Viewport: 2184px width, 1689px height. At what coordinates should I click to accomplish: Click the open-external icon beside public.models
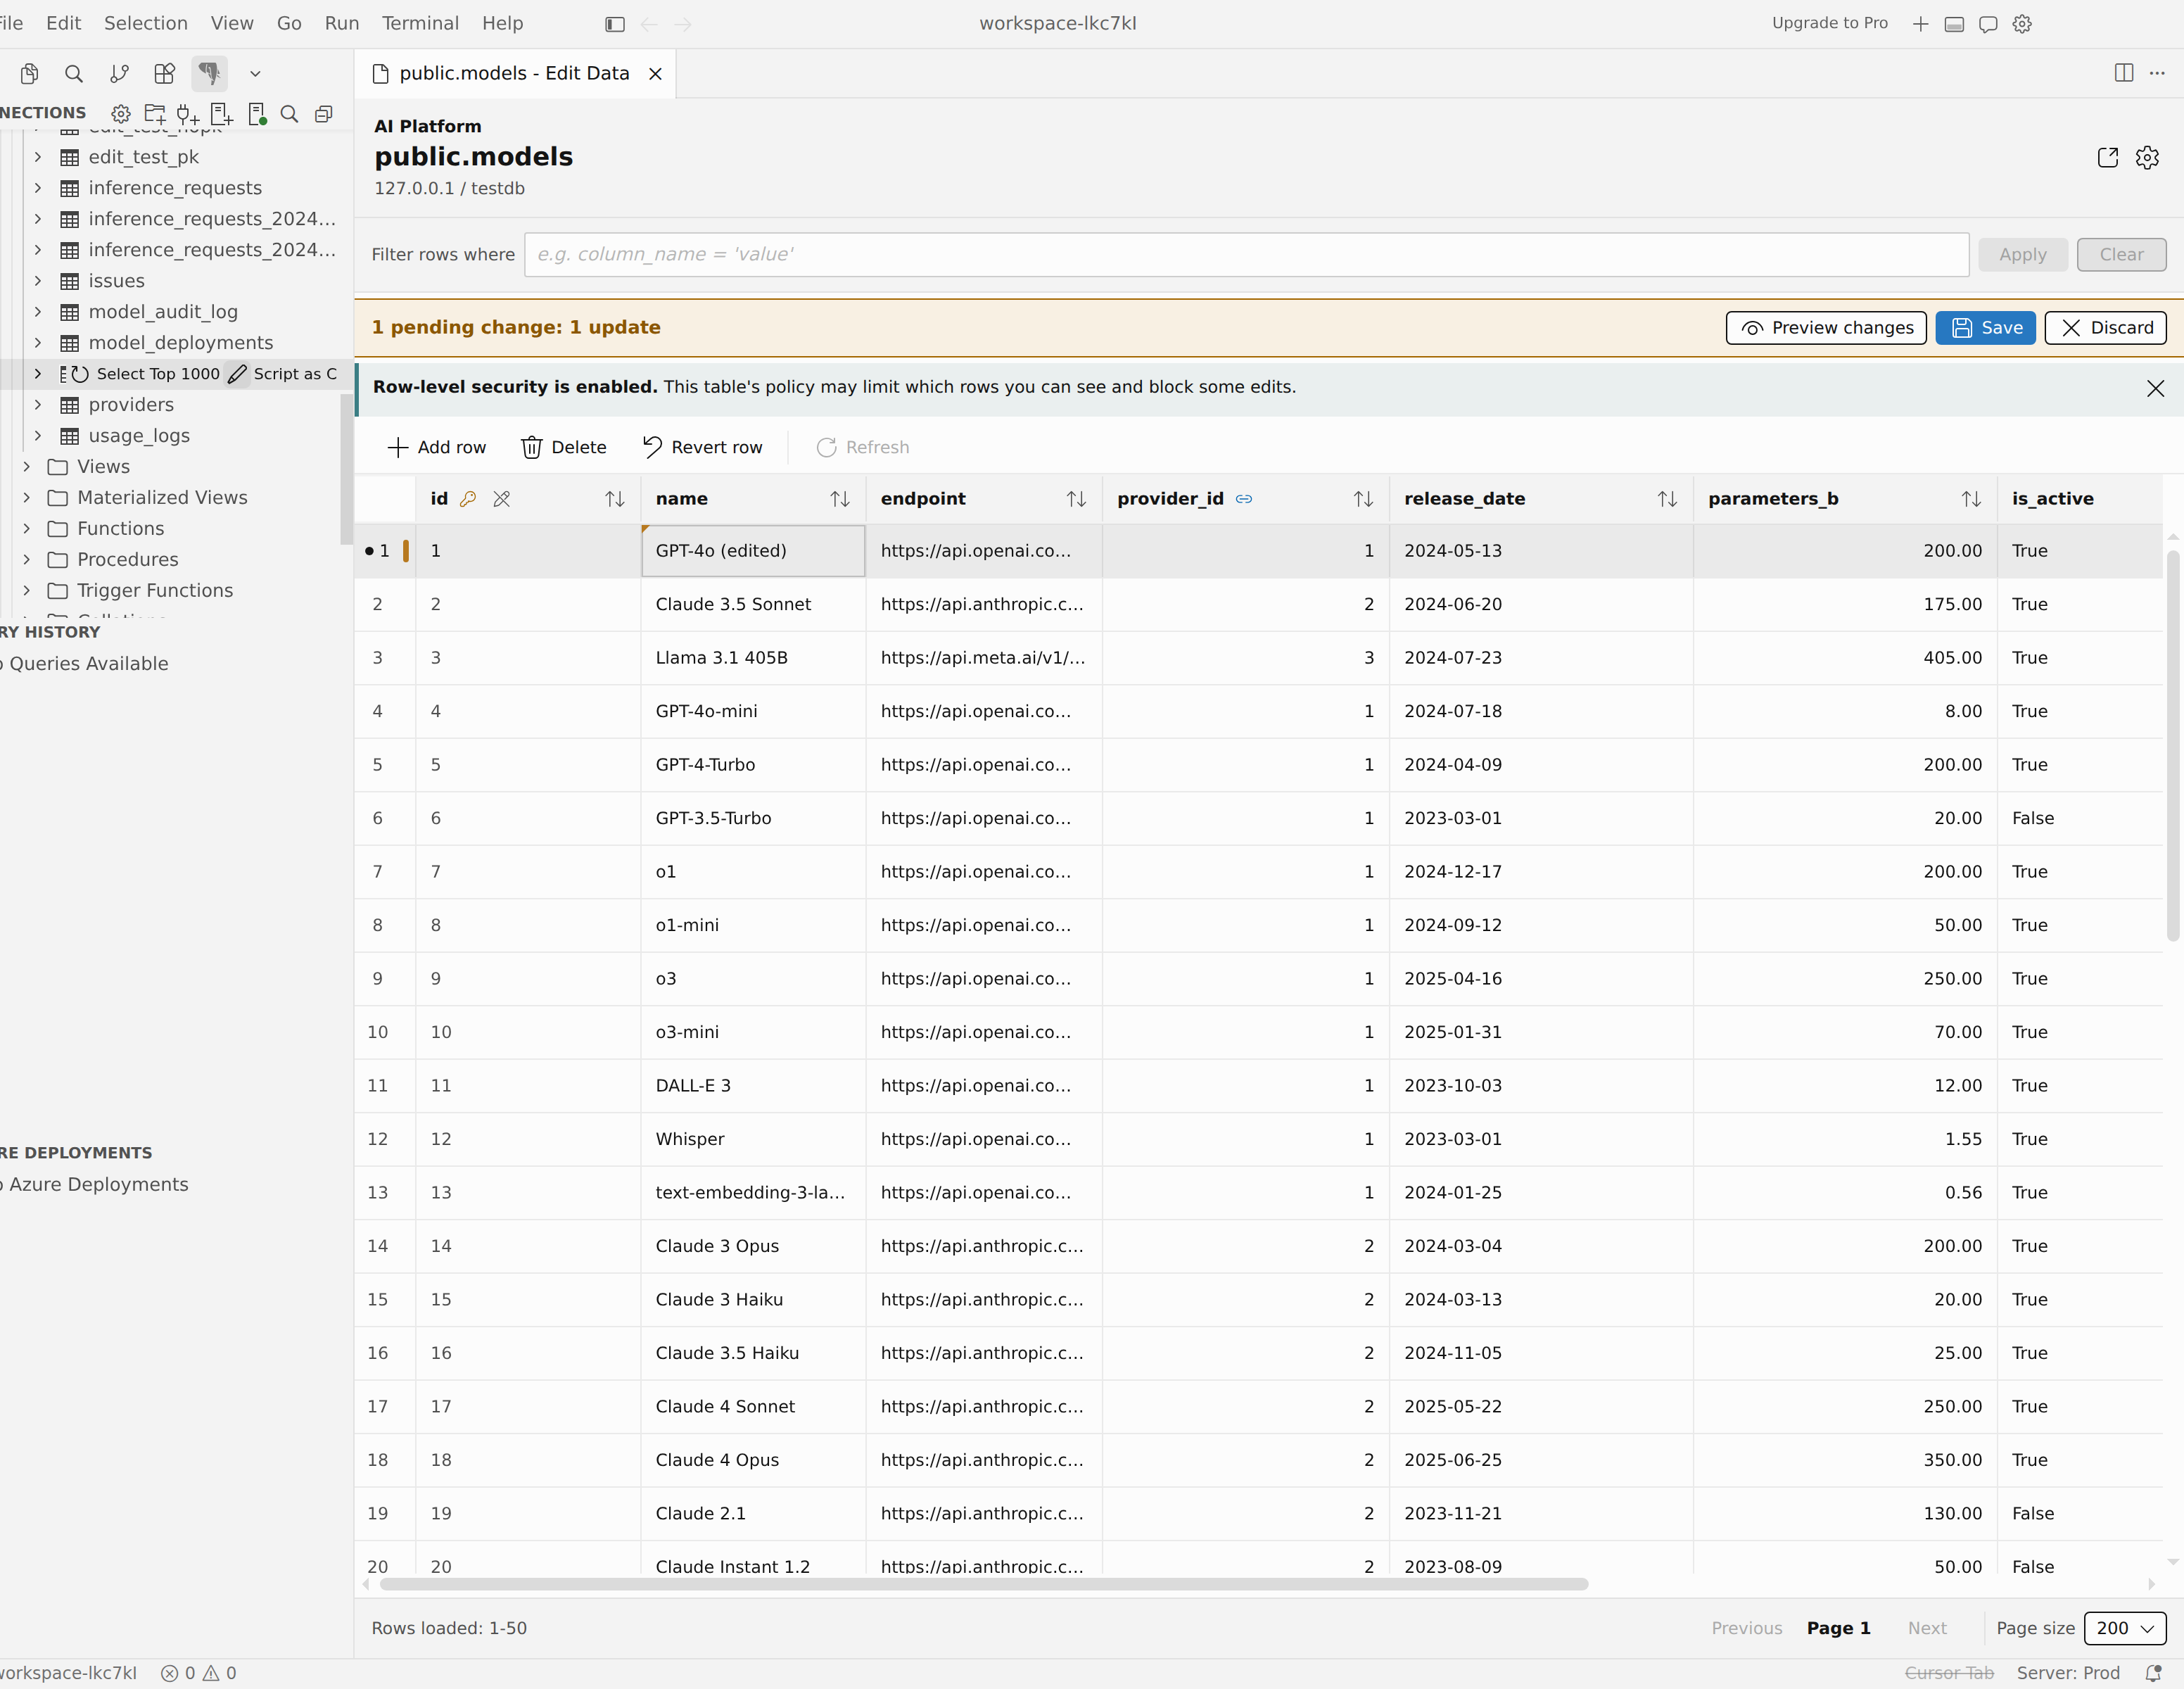2108,157
